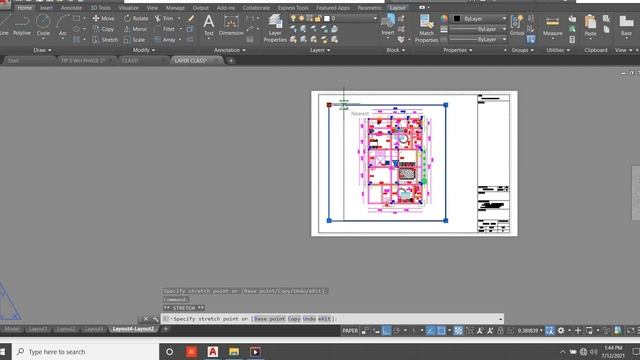
Task: Expand the Modify panel
Action: 144,50
